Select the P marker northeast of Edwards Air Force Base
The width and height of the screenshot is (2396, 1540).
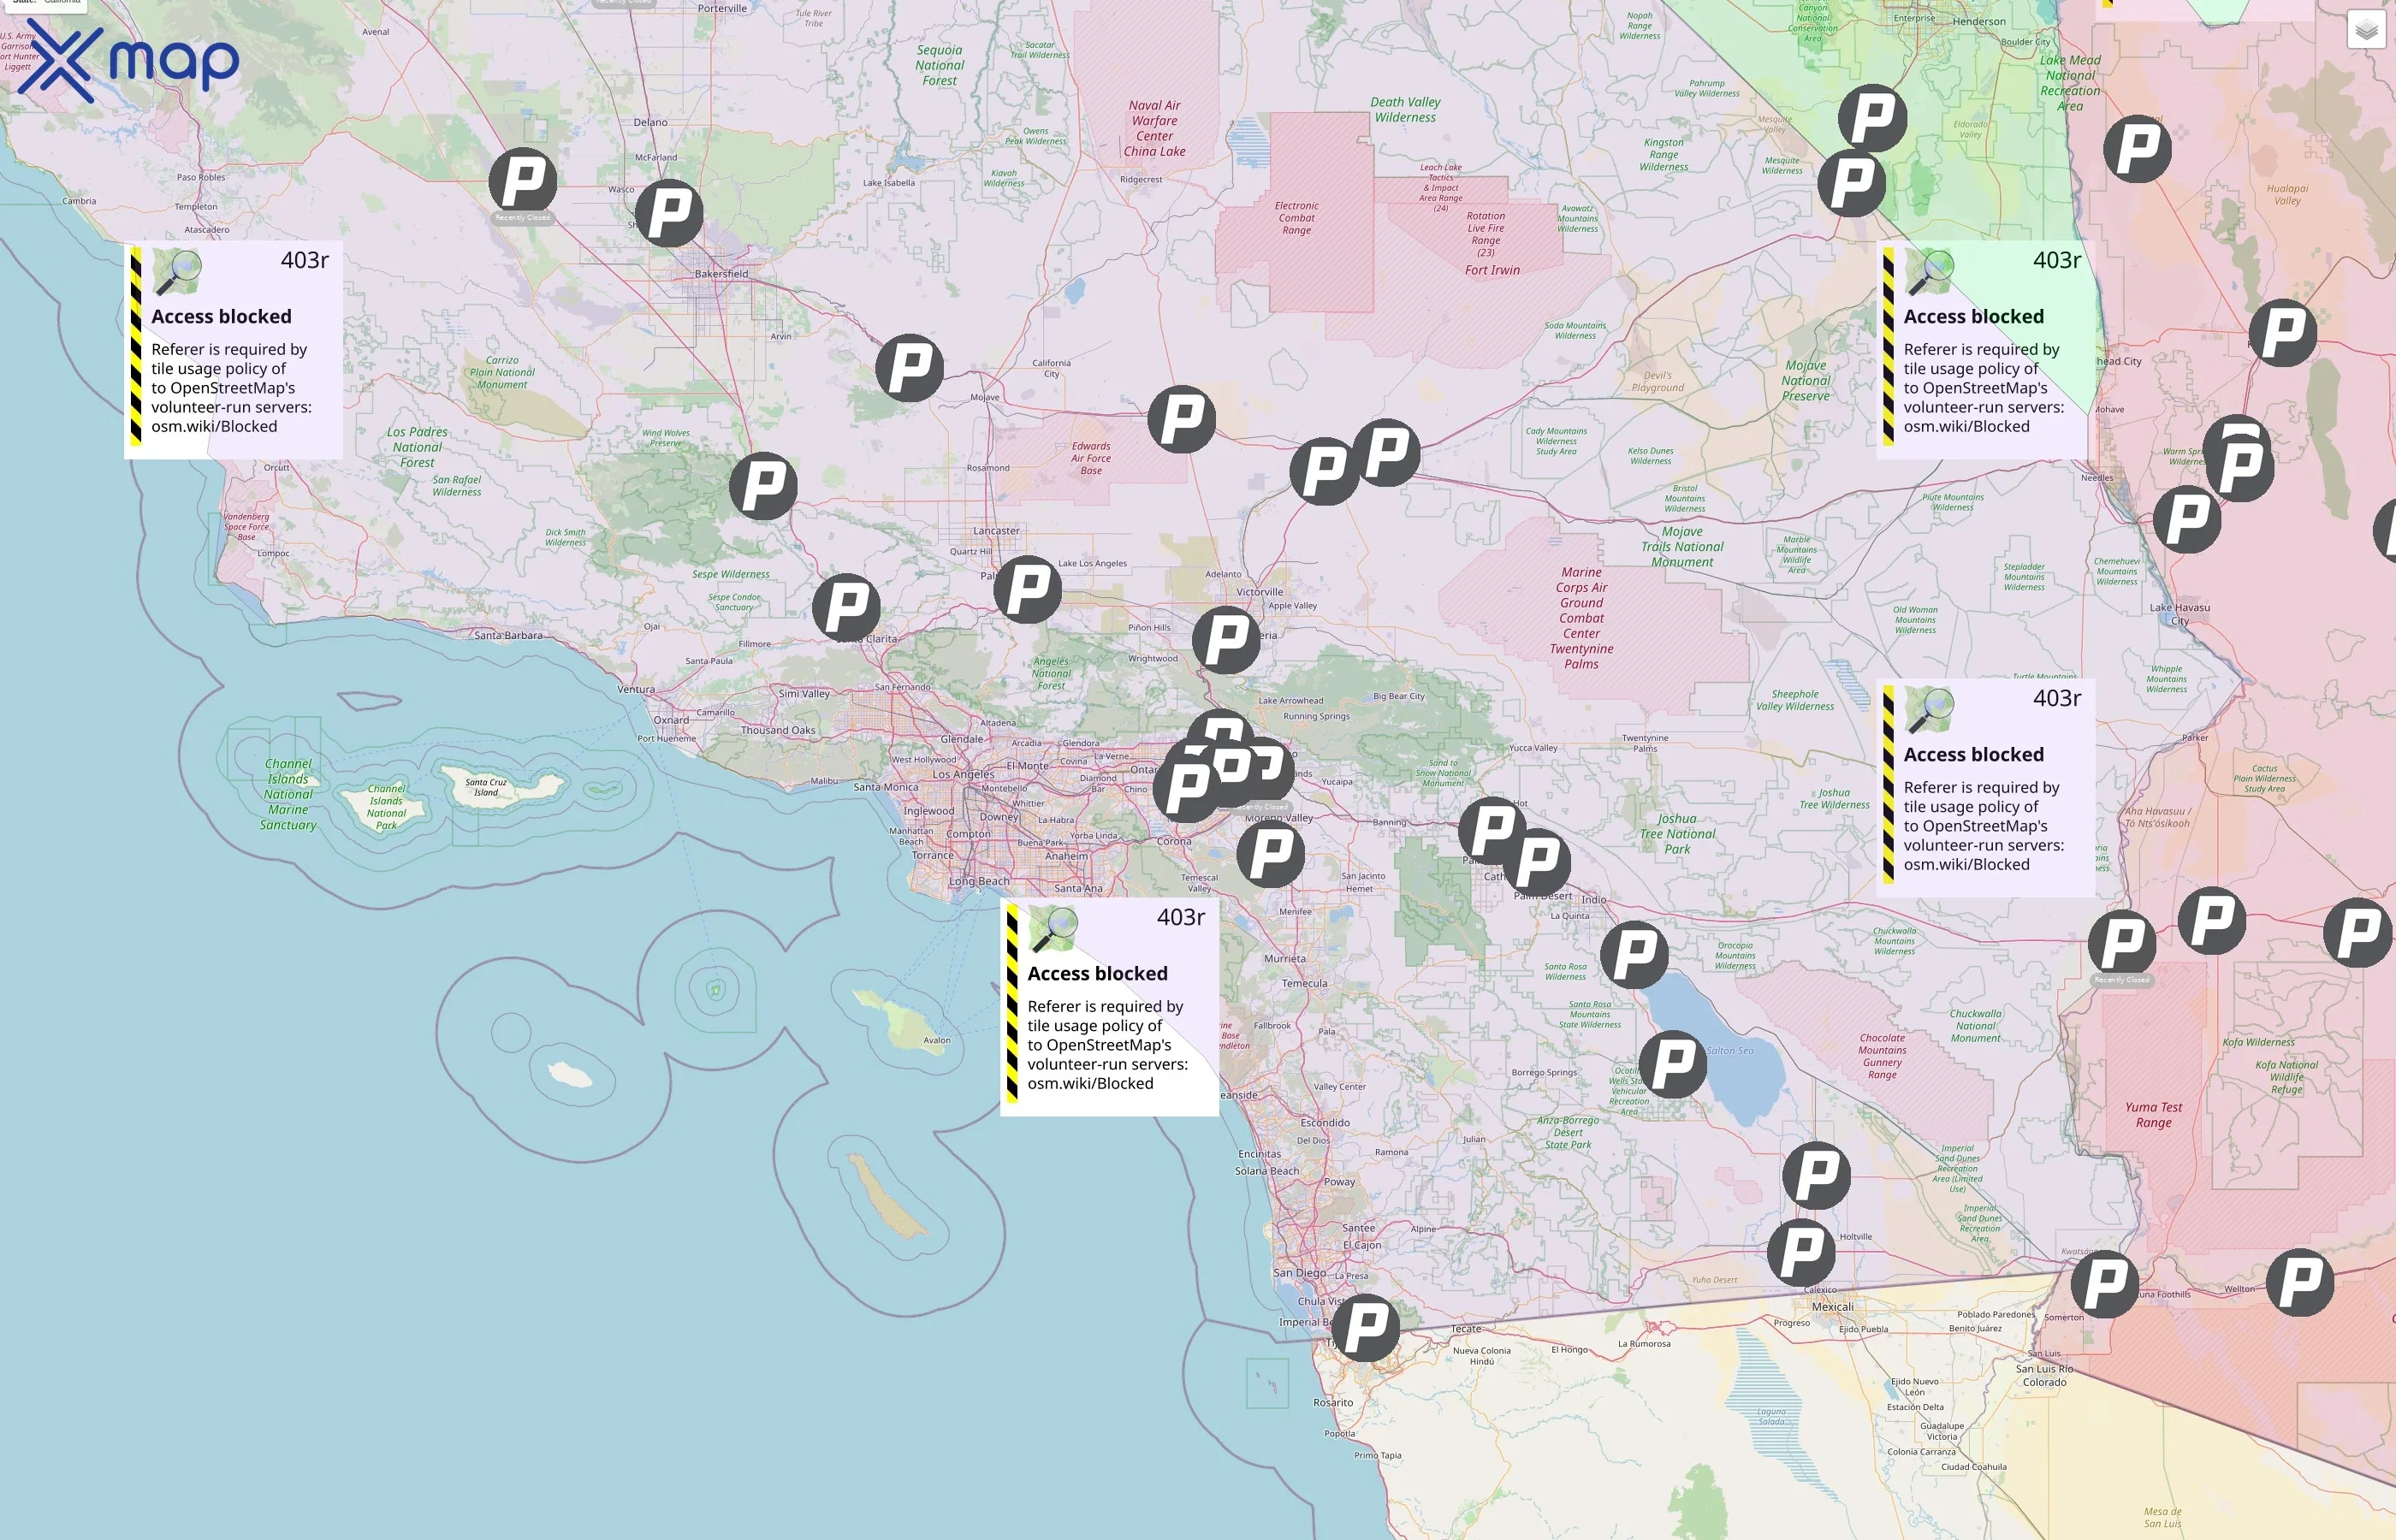tap(1181, 419)
